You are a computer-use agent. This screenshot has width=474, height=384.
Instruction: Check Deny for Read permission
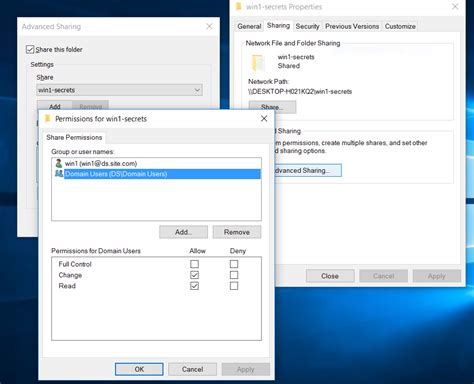234,286
